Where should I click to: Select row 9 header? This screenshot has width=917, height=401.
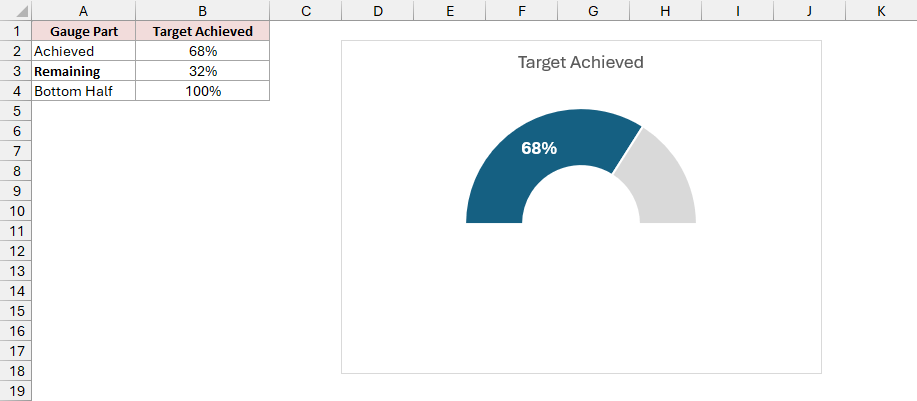(16, 191)
